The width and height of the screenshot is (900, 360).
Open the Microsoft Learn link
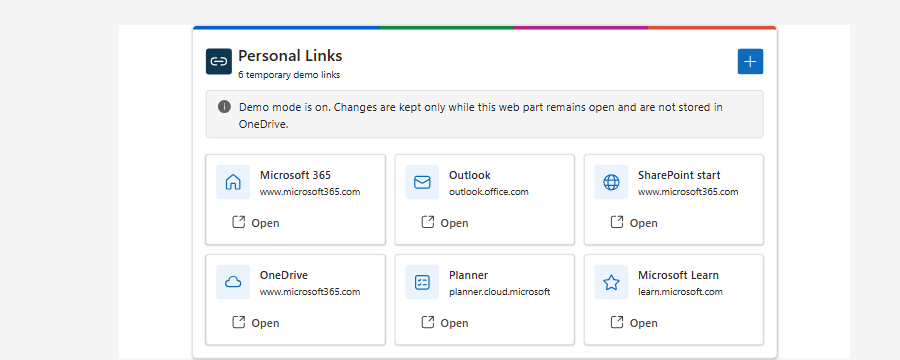(634, 323)
